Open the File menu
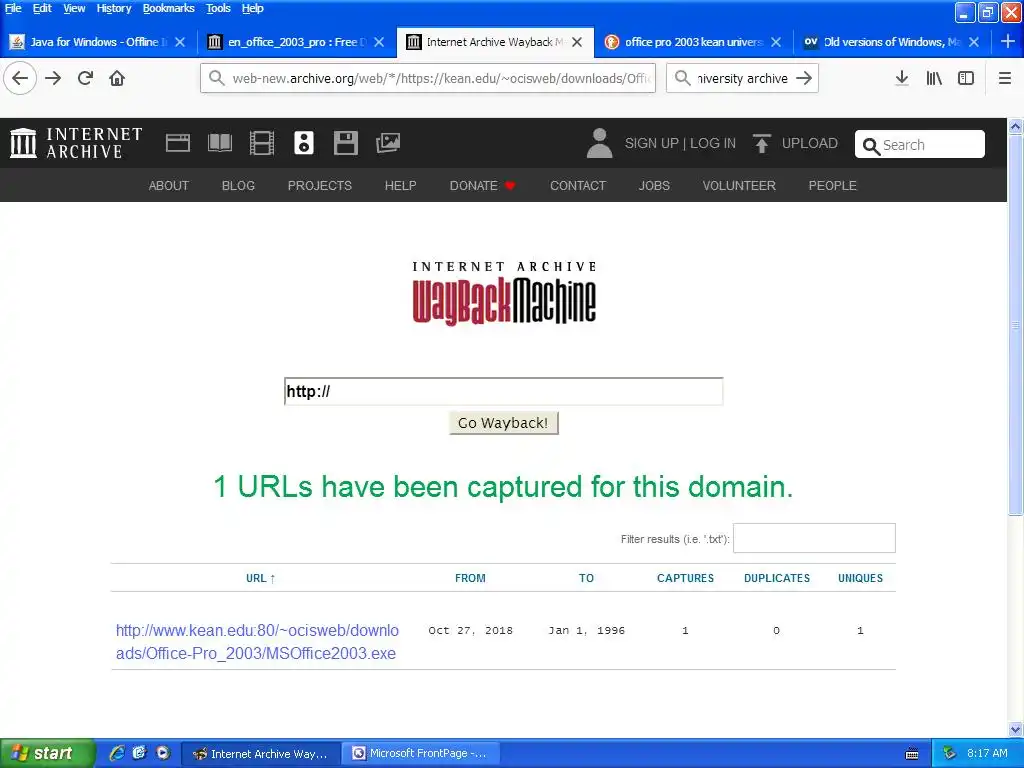This screenshot has width=1024, height=768. 13,8
